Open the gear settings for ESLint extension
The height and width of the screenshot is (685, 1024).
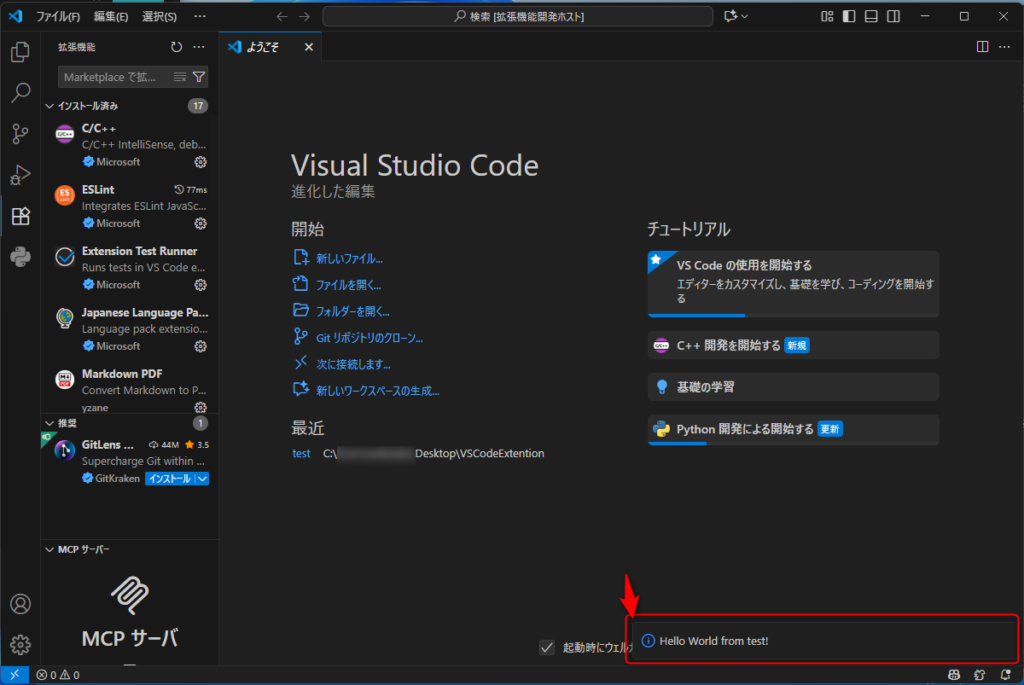[200, 223]
